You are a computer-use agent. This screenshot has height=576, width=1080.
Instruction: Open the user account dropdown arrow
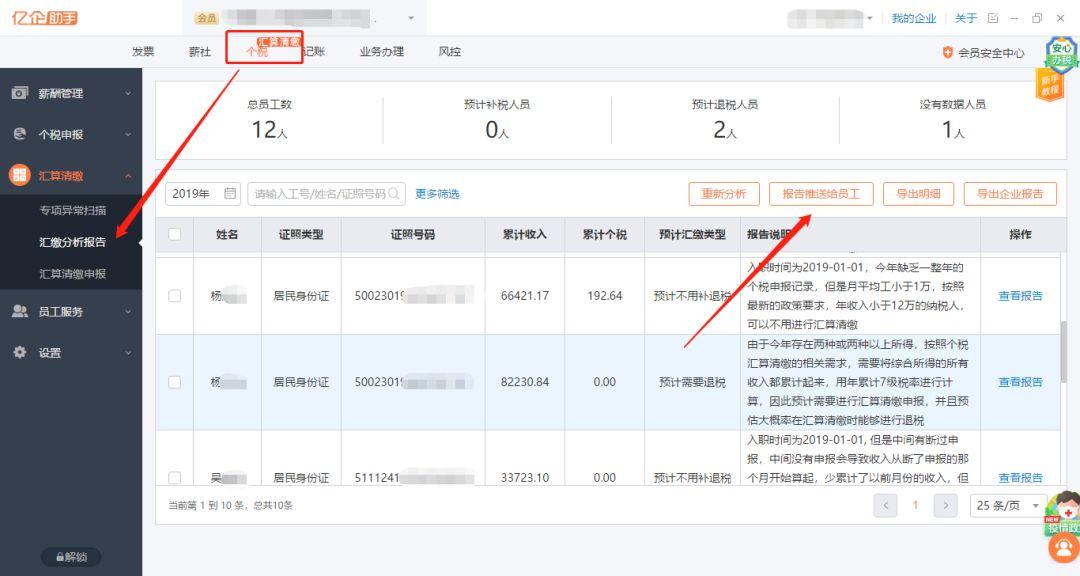[x=870, y=19]
